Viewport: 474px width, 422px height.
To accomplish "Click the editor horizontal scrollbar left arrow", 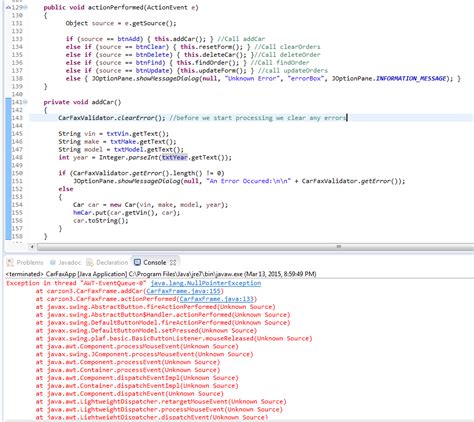I will tap(32, 247).
